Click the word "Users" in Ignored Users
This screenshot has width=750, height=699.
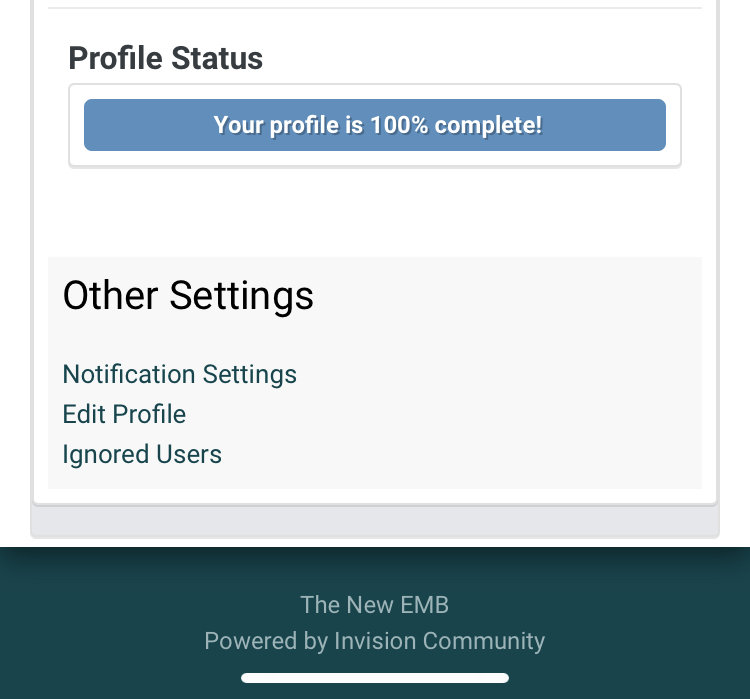point(189,454)
